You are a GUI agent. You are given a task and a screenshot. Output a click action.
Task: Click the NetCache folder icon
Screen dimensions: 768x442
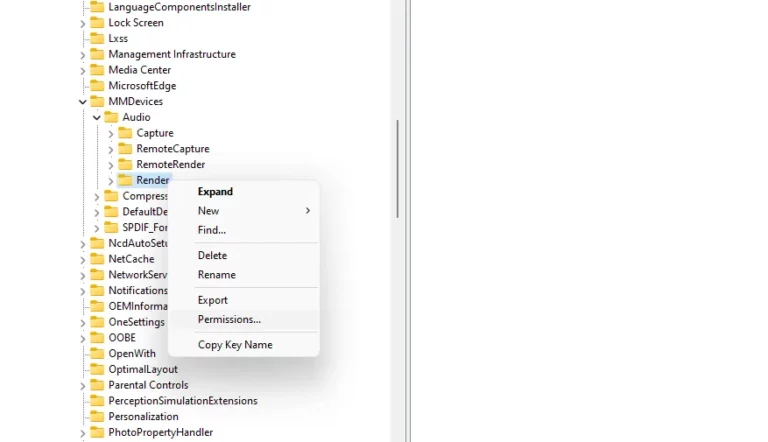click(97, 259)
